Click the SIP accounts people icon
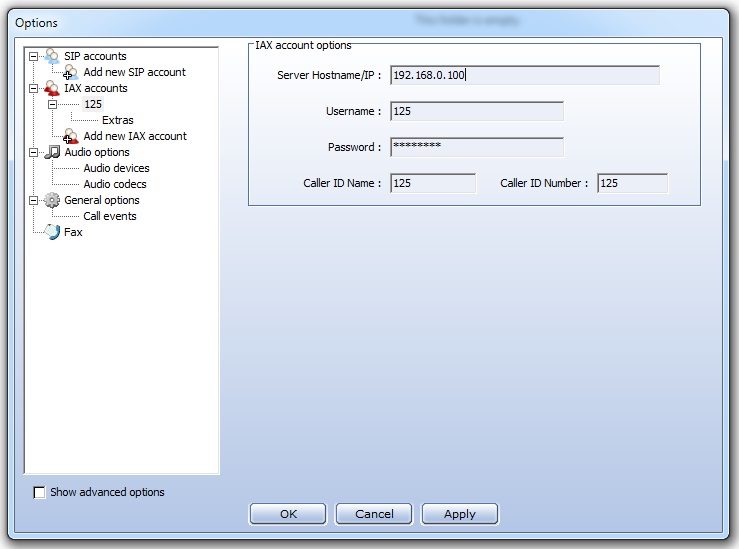The image size is (739, 549). tap(52, 56)
